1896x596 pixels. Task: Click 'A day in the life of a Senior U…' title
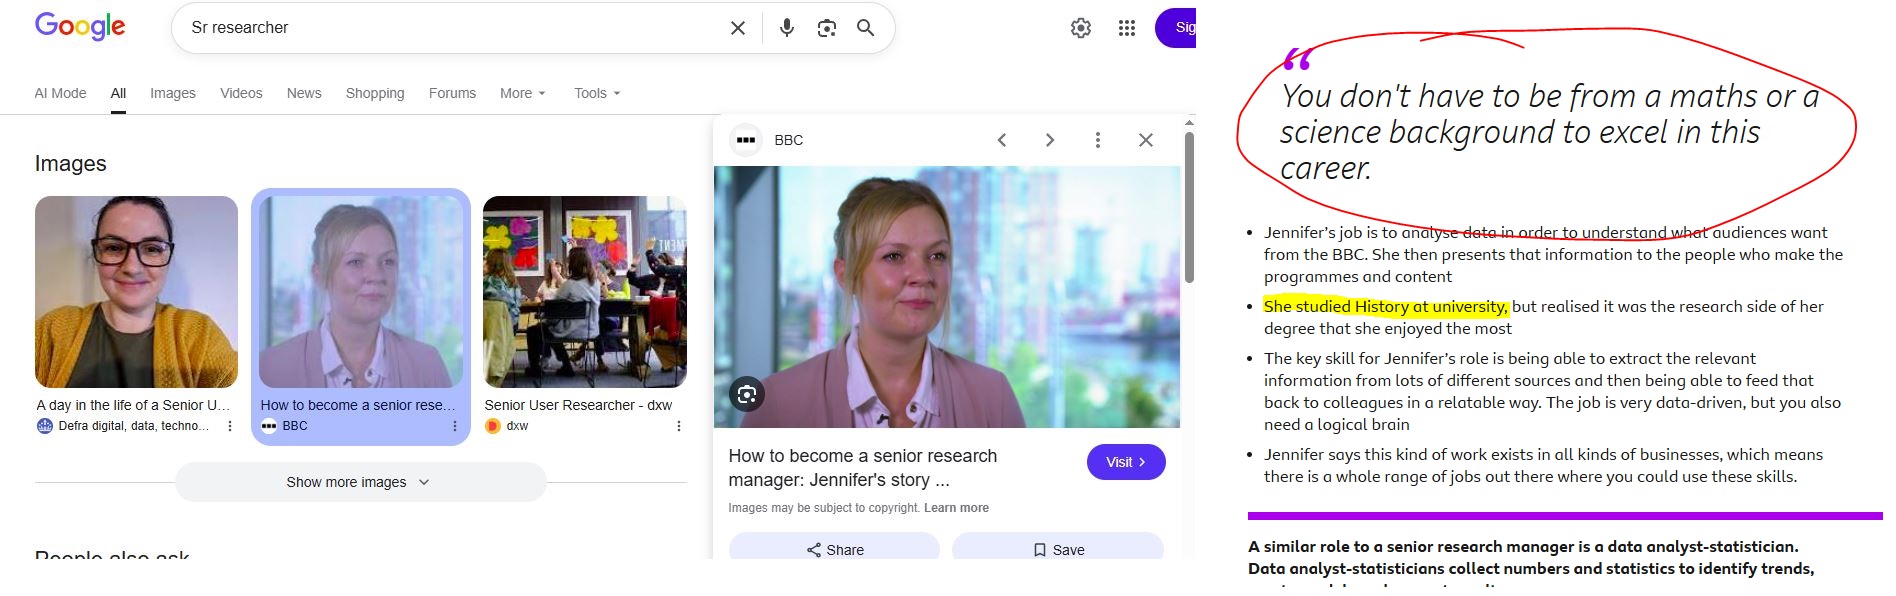[133, 405]
